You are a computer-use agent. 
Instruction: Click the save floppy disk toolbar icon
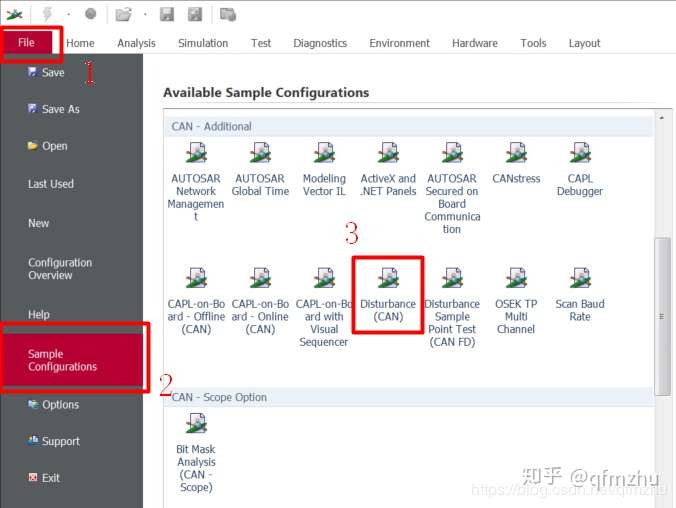tap(167, 14)
